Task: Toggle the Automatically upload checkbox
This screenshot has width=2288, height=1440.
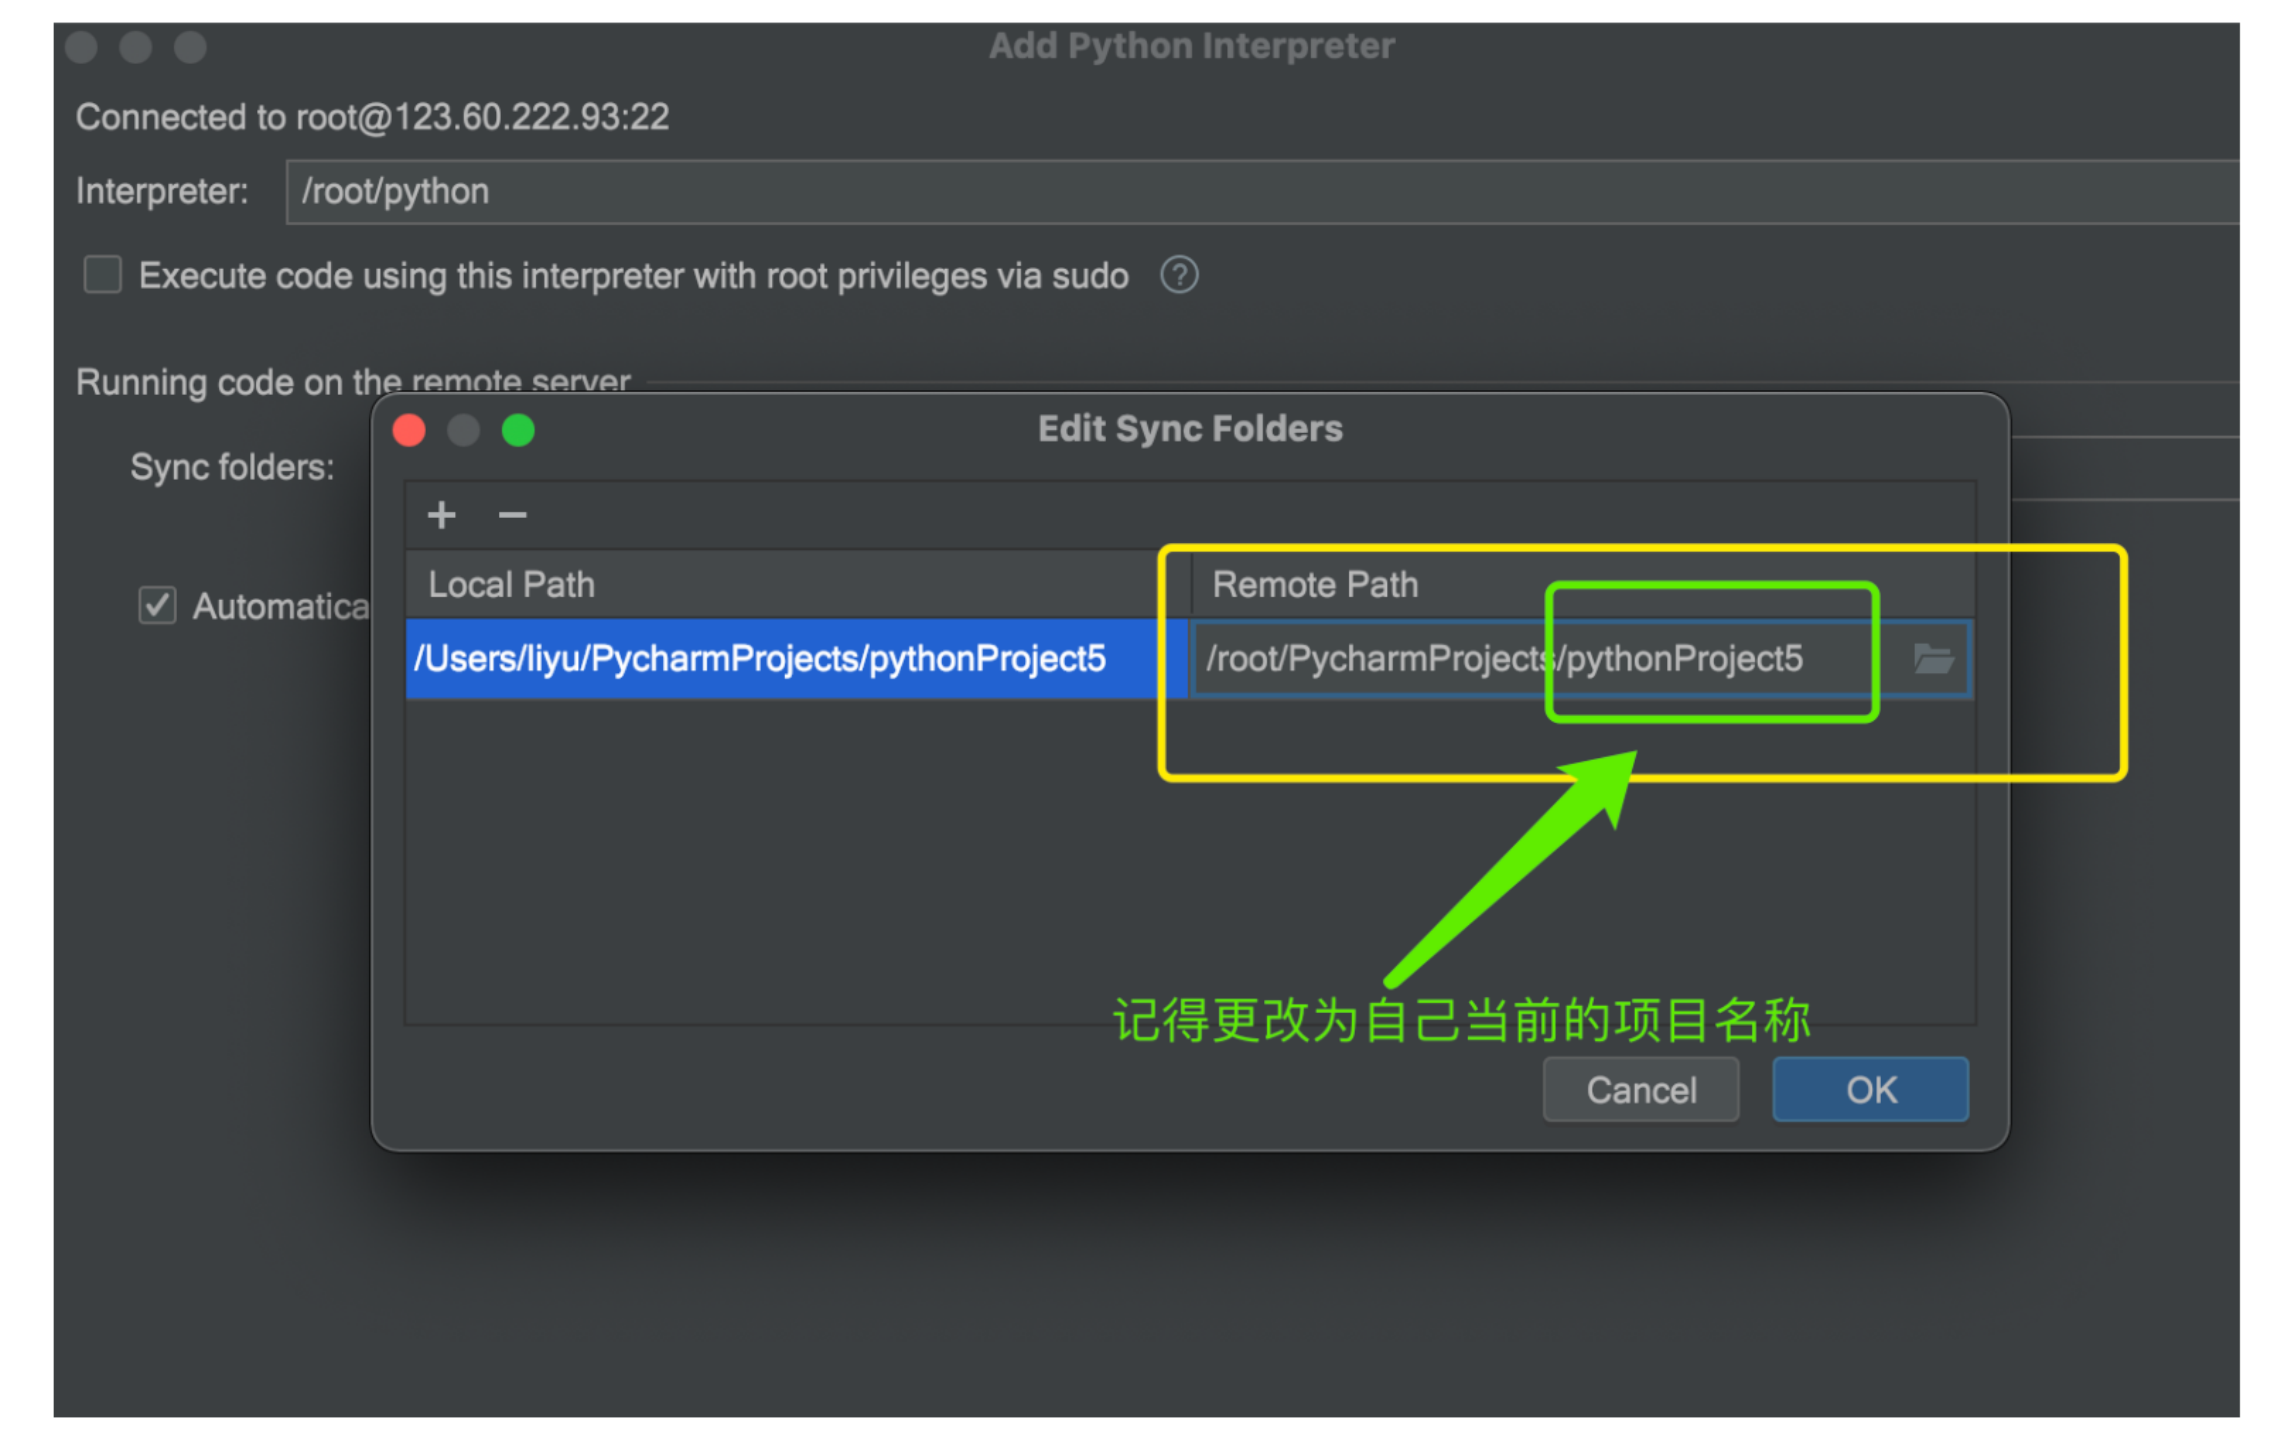Action: coord(157,606)
